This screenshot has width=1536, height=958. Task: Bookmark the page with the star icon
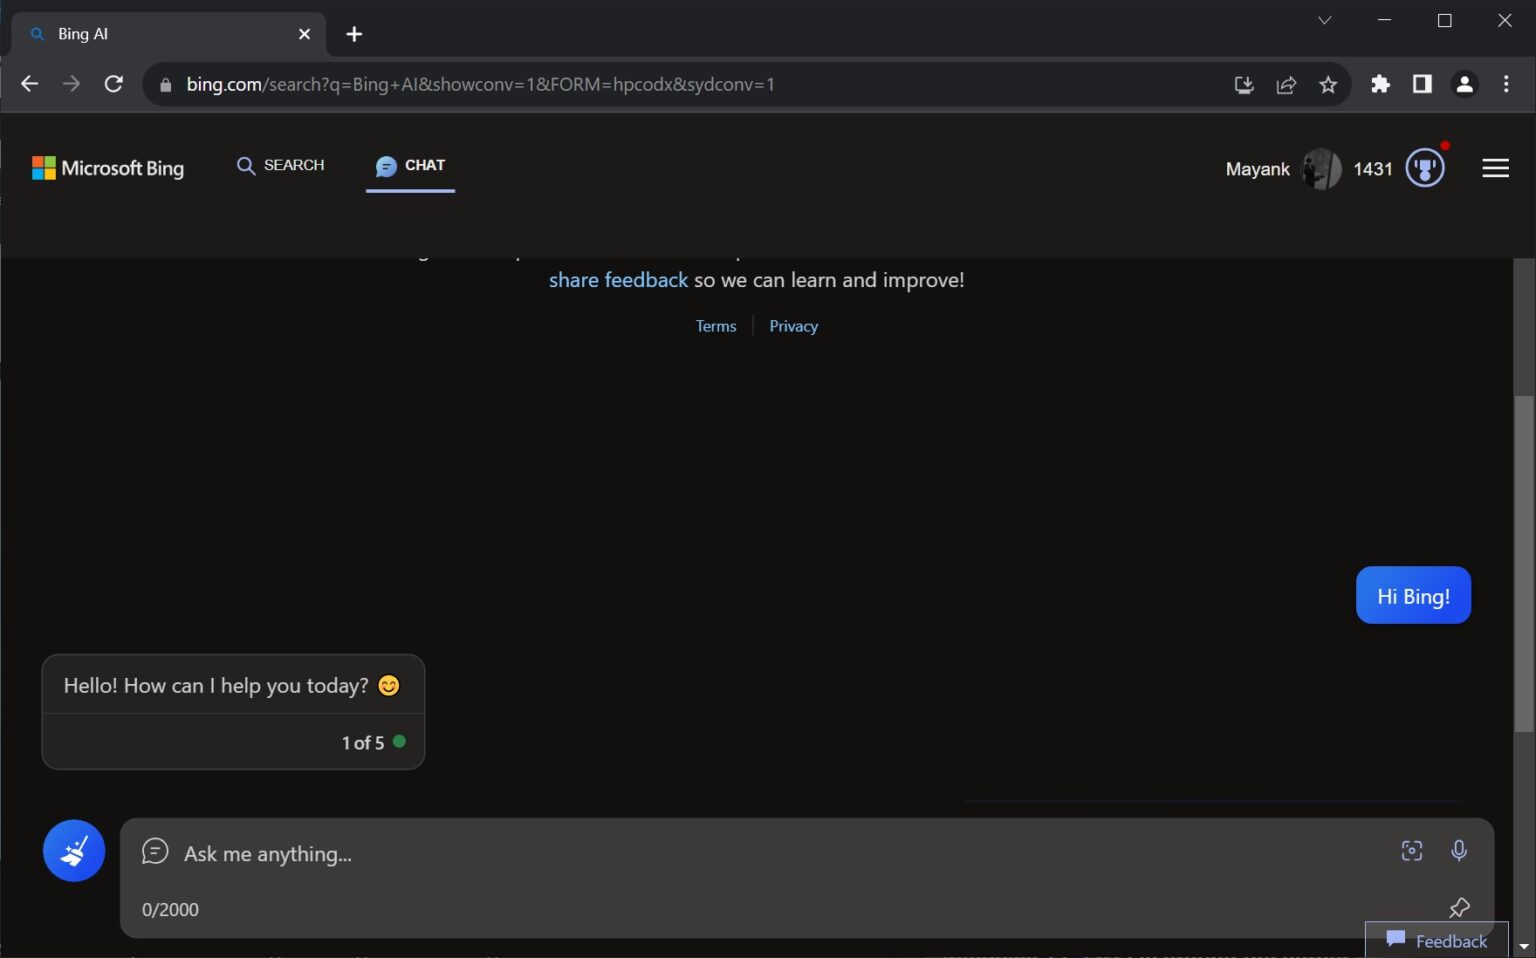(1328, 84)
